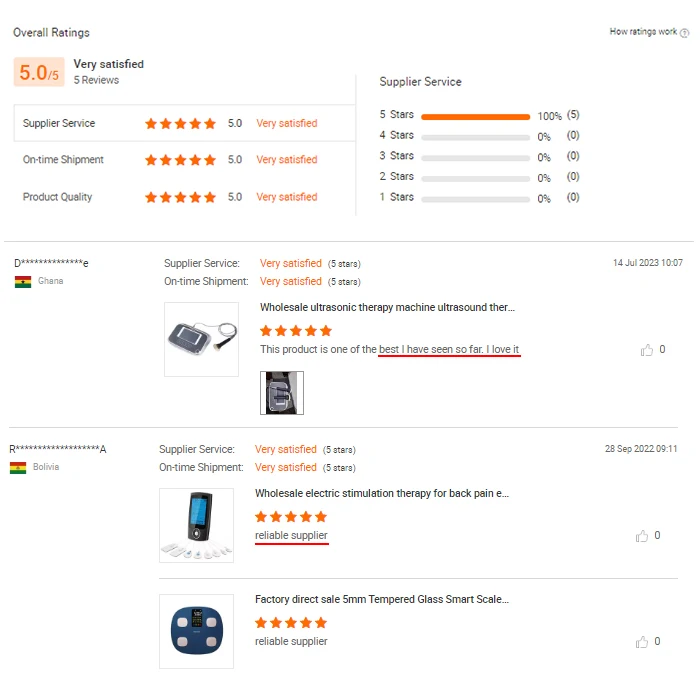
Task: Open the electric stimulation device thumbnail
Action: pyautogui.click(x=196, y=525)
